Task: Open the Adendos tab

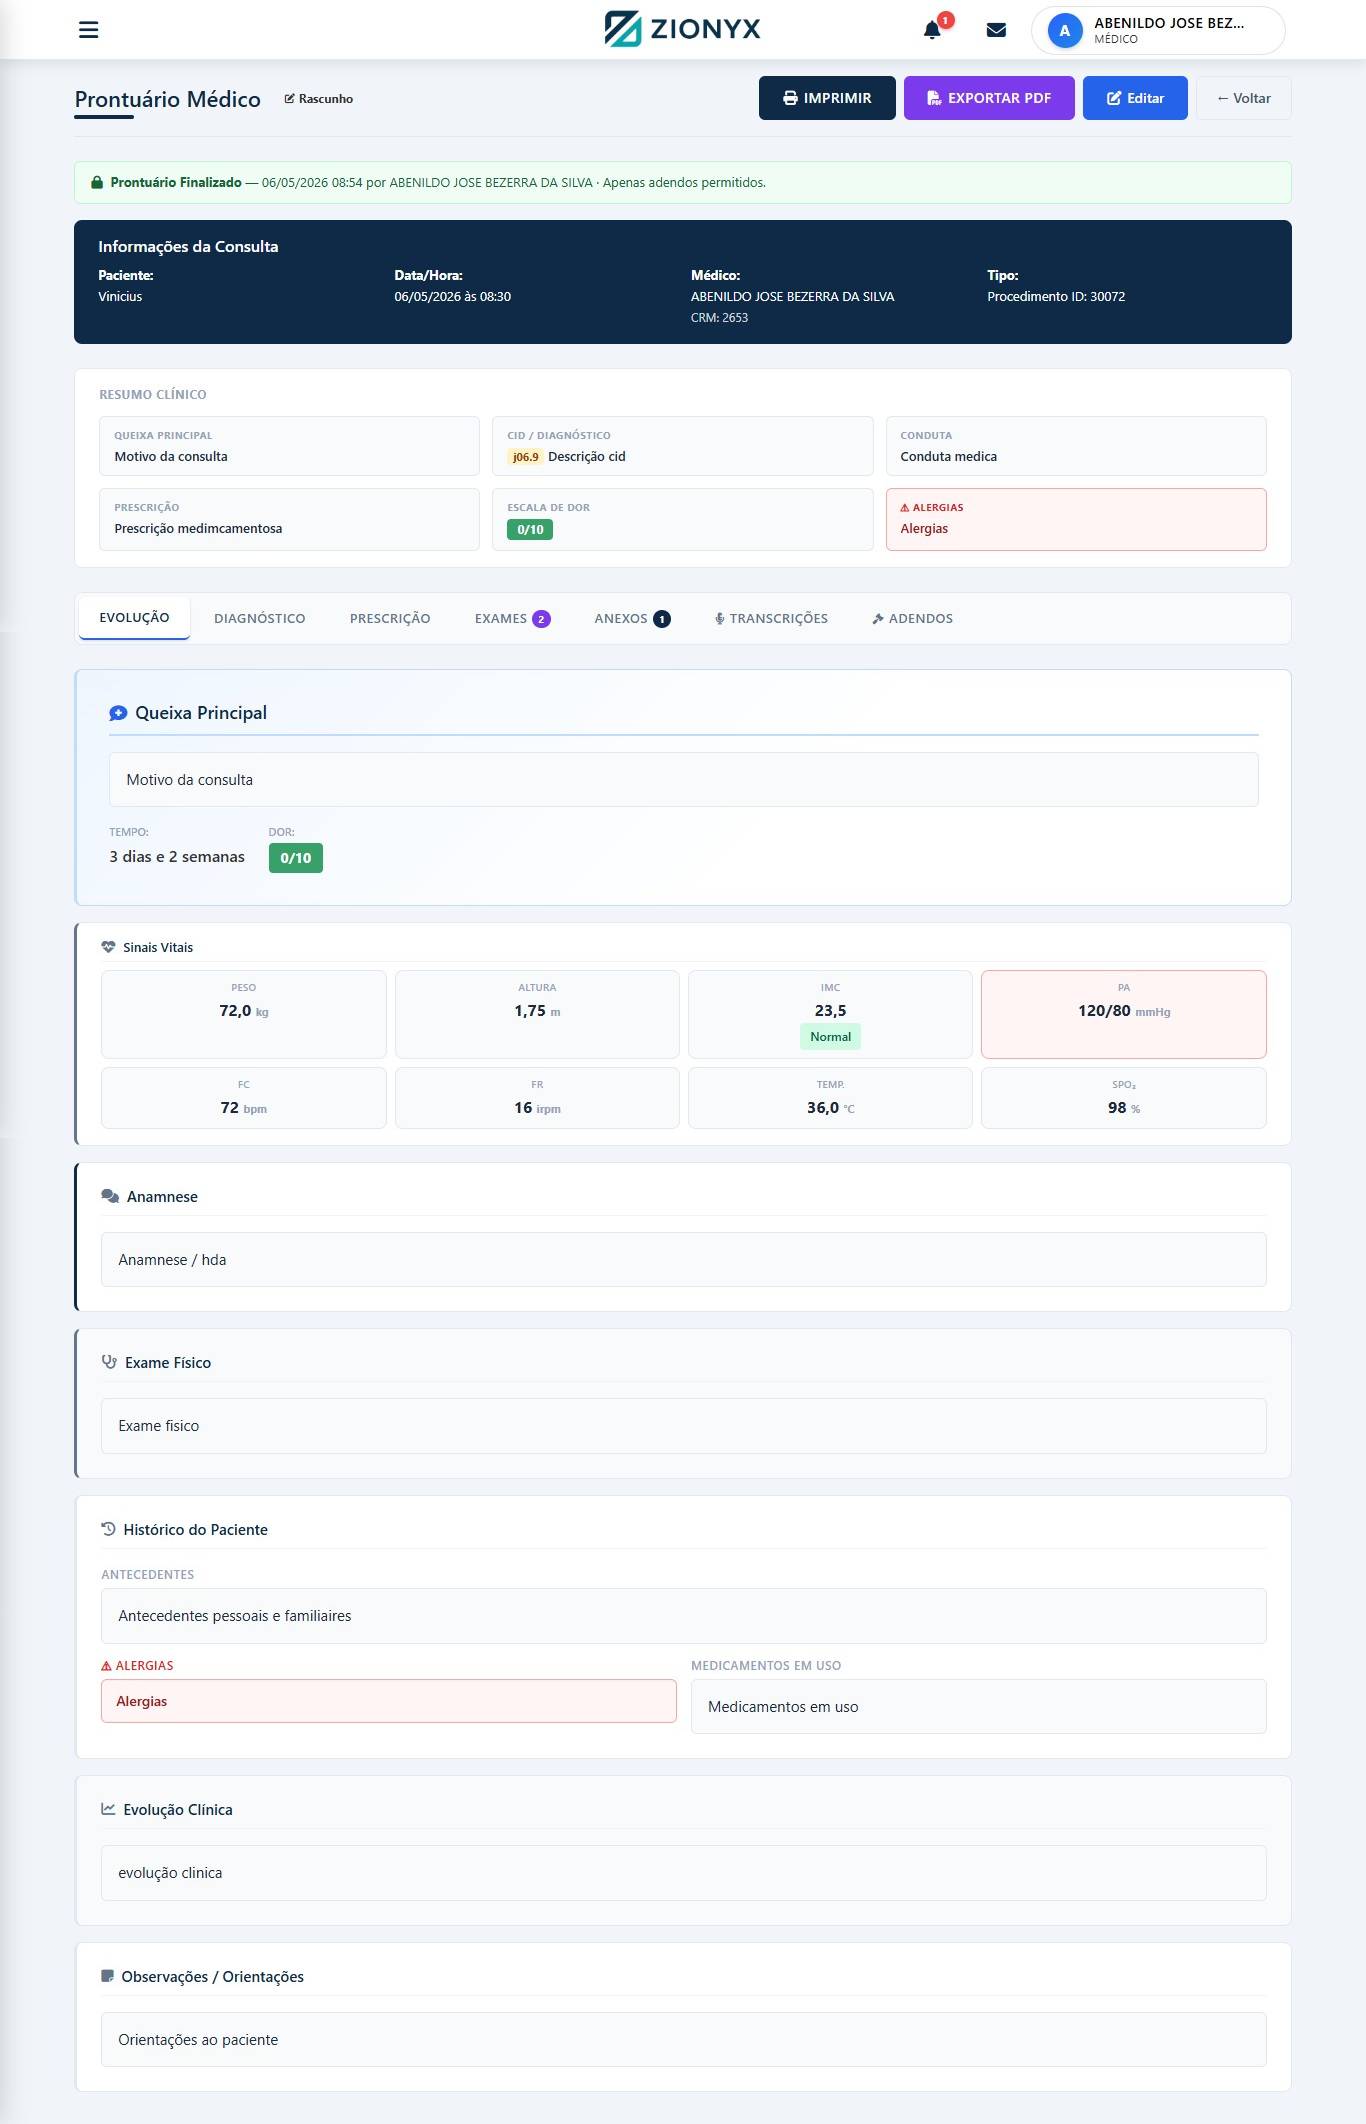Action: pos(912,619)
